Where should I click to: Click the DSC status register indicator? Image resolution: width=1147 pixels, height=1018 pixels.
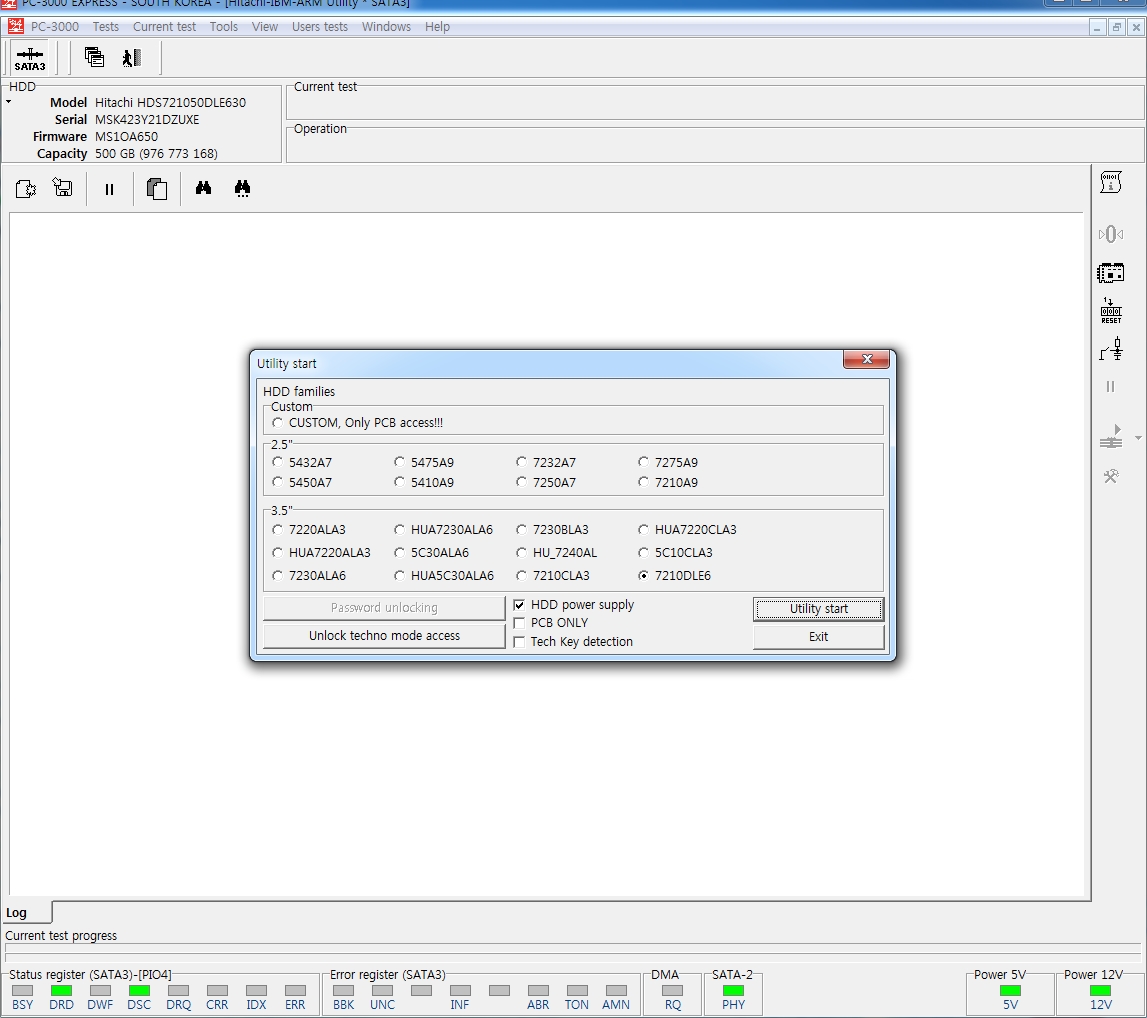(x=139, y=990)
